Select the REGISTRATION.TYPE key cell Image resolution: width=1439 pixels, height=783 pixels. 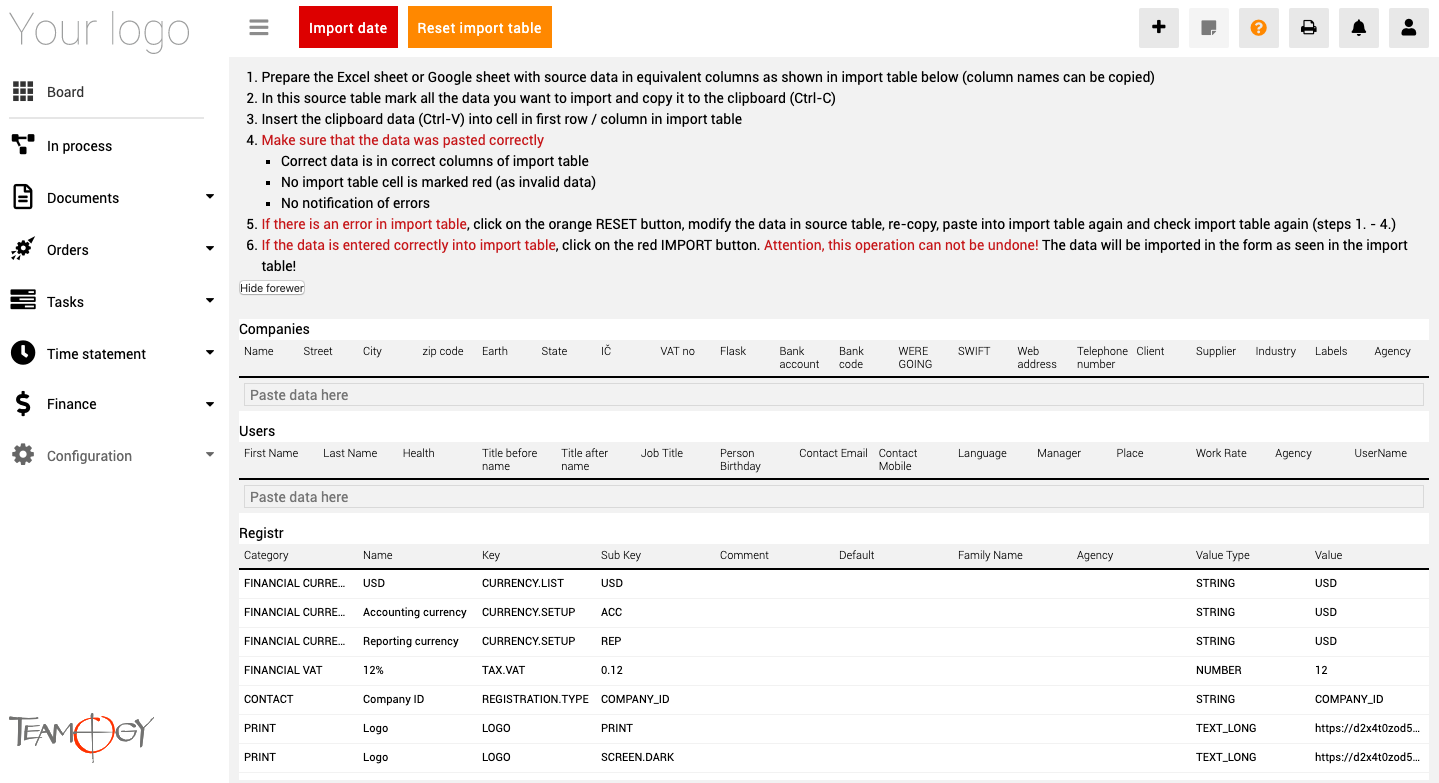tap(535, 699)
